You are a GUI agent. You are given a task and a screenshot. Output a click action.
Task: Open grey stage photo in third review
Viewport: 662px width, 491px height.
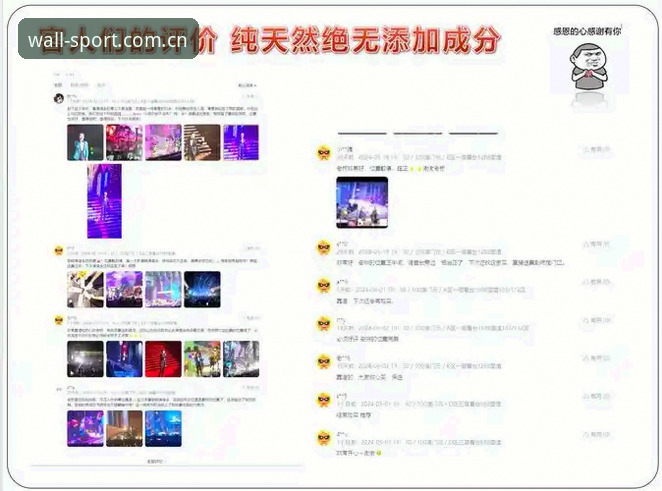[x=241, y=359]
